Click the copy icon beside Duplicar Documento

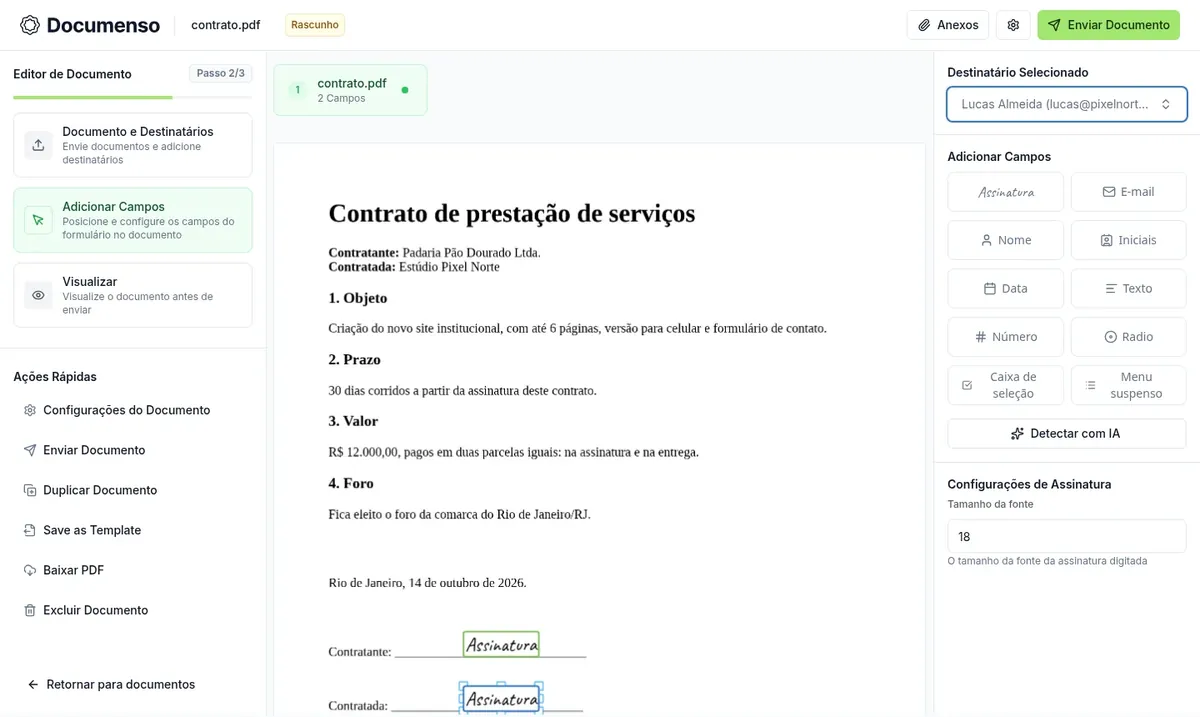(x=30, y=490)
